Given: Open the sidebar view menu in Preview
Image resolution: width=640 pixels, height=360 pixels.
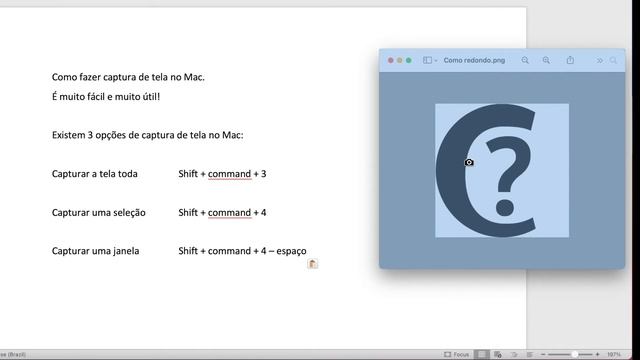Looking at the screenshot, I should tap(430, 60).
